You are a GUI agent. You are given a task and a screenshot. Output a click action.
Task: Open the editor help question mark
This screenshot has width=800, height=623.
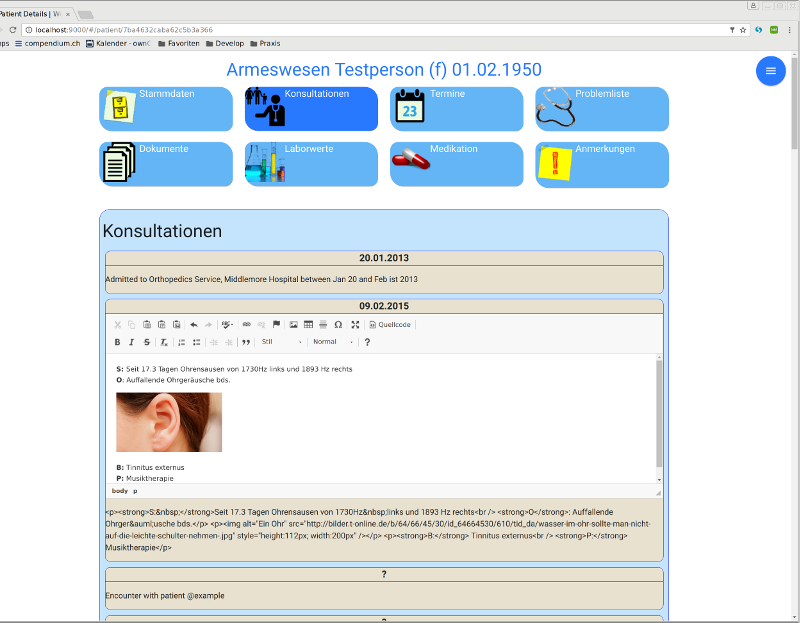[x=367, y=342]
